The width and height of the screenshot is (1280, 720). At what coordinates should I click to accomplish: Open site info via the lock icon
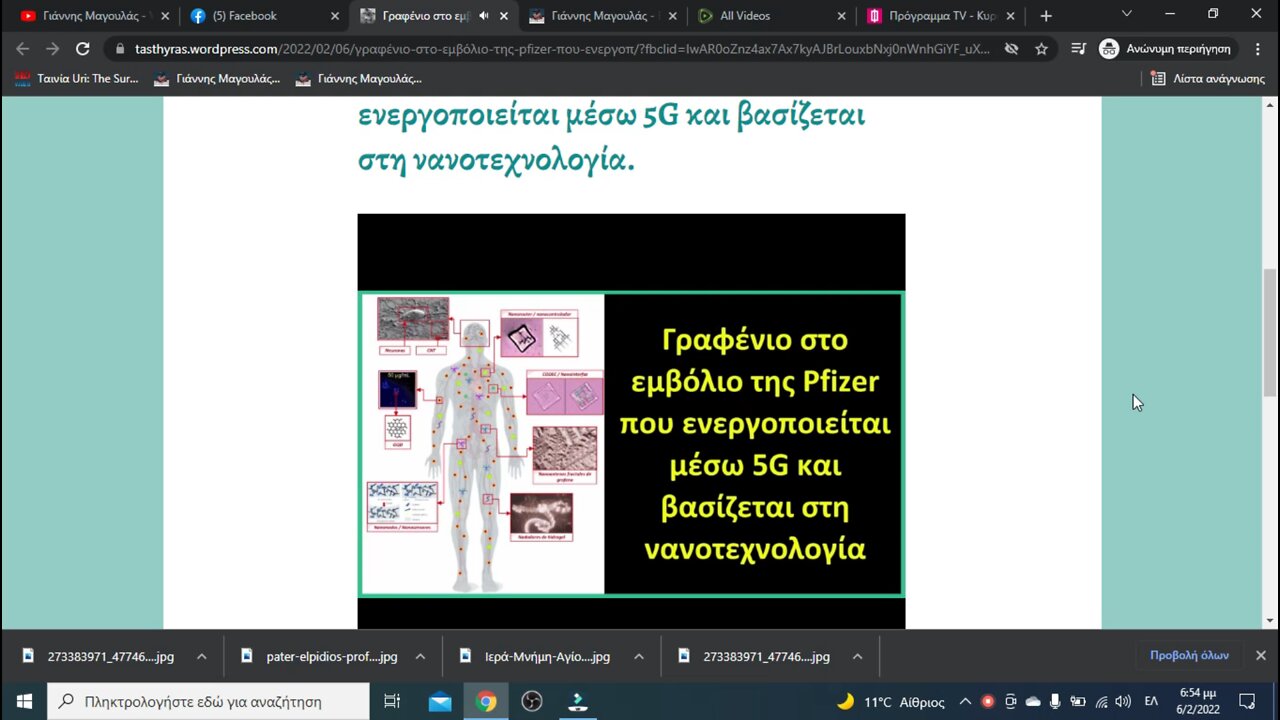click(120, 48)
